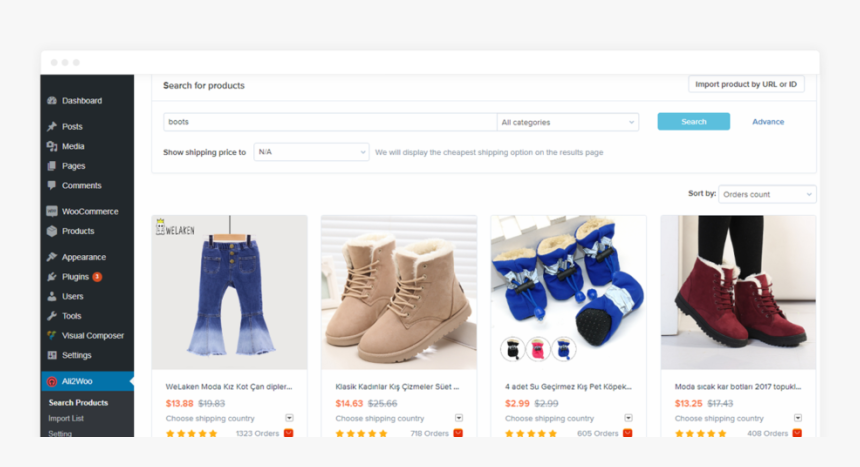Click the Appearance paintbrush icon

51,257
